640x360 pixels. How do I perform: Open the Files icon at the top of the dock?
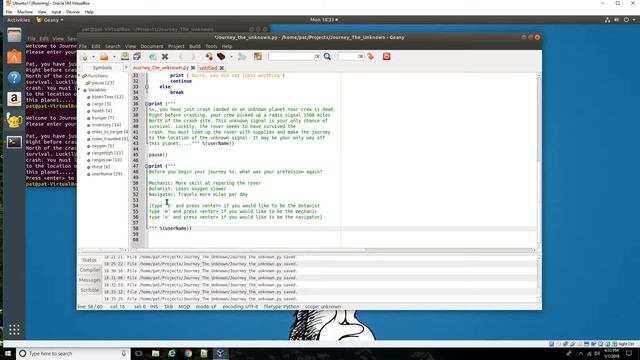(x=14, y=35)
